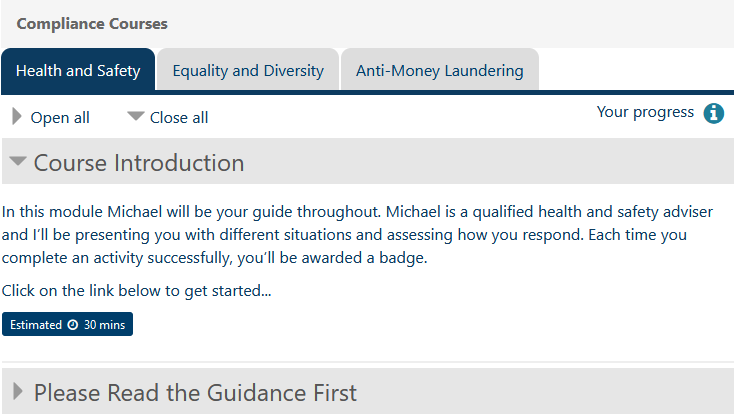This screenshot has height=418, width=734.
Task: Click the 30 mins duration text
Action: pyautogui.click(x=104, y=325)
